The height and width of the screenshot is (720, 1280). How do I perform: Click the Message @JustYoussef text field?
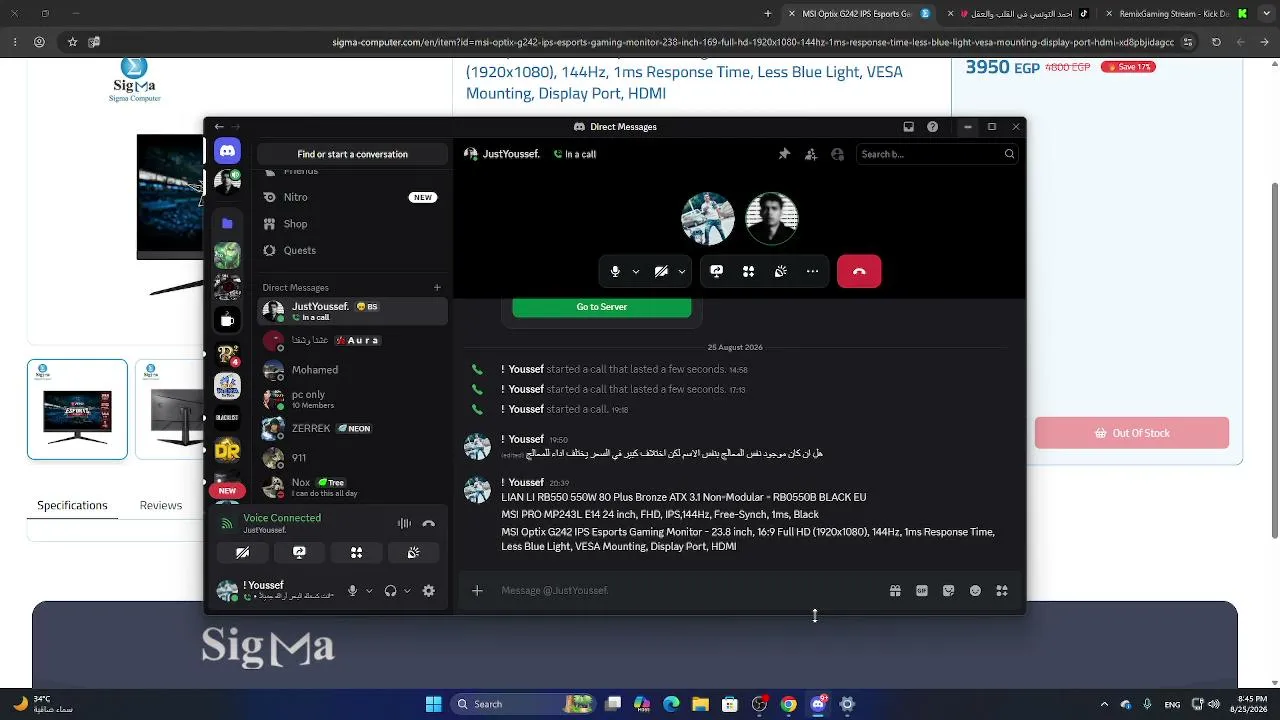690,591
